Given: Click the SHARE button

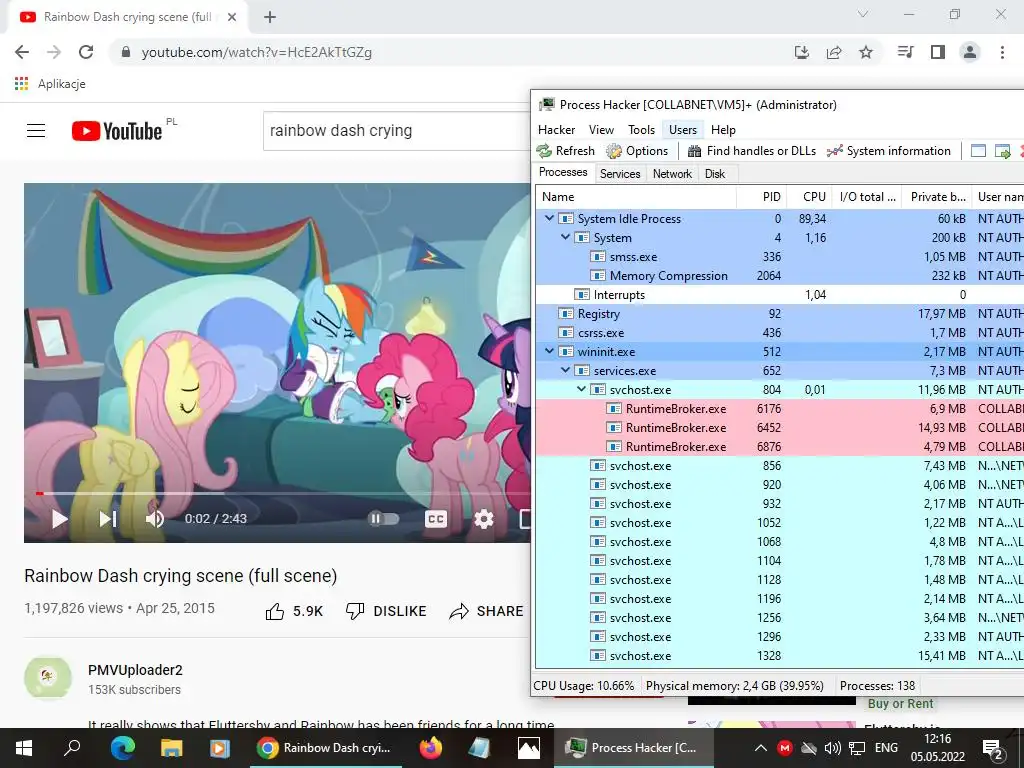Looking at the screenshot, I should click(487, 611).
